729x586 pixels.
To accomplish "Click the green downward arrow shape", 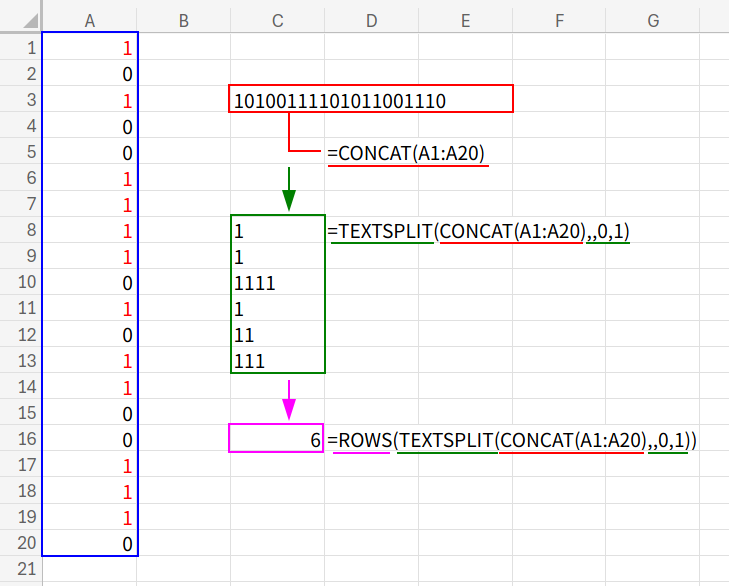I will pyautogui.click(x=288, y=189).
